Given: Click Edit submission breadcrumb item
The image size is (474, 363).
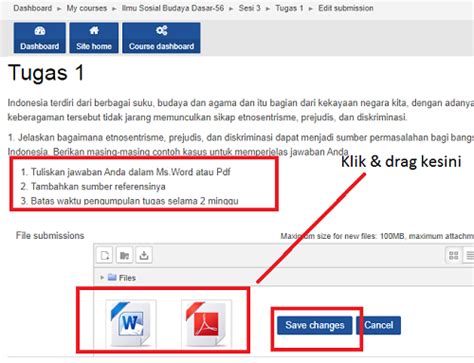Looking at the screenshot, I should coord(346,8).
